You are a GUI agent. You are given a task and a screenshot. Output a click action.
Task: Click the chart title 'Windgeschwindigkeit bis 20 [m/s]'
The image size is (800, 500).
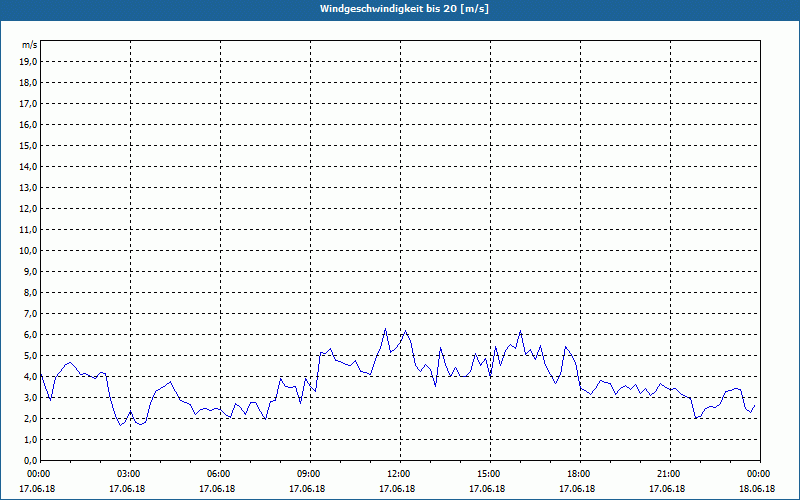click(404, 9)
